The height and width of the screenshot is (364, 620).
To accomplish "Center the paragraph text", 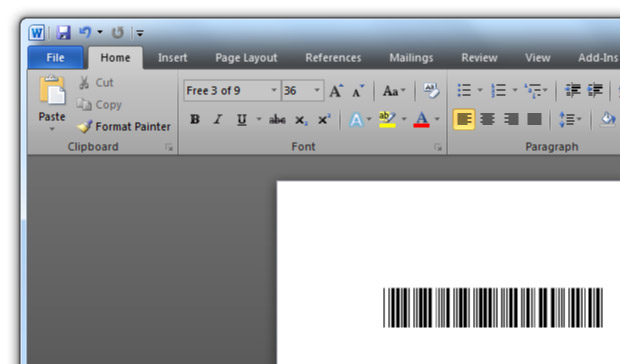I will click(488, 119).
